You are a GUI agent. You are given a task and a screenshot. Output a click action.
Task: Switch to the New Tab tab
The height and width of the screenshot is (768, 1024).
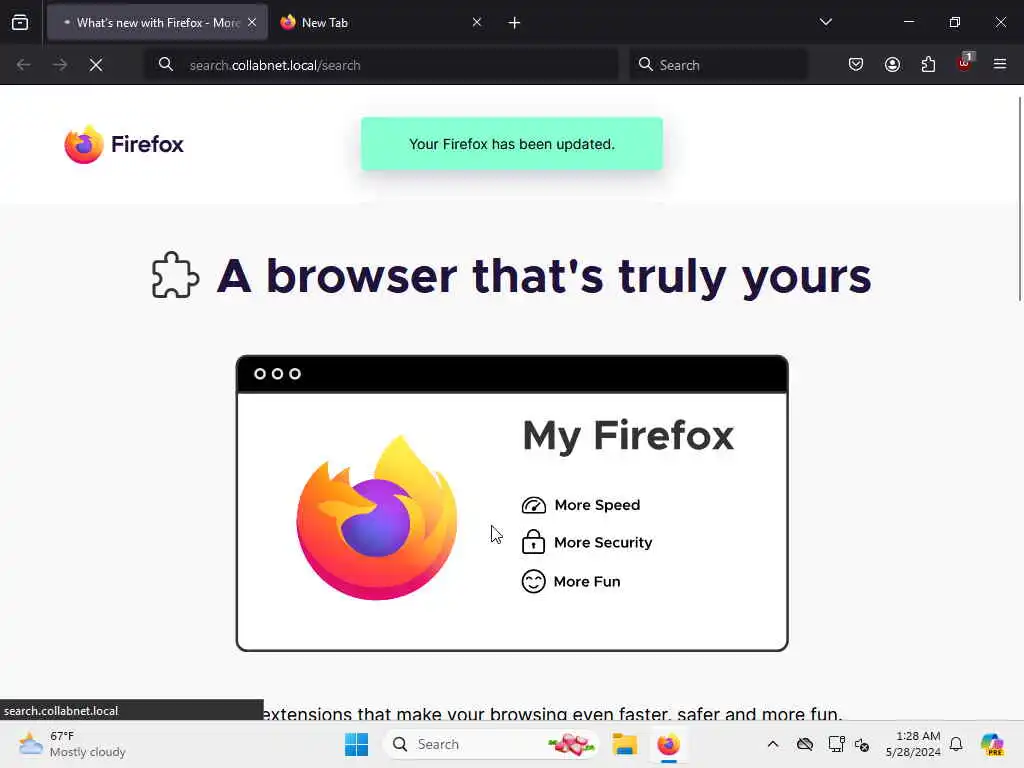click(x=379, y=23)
